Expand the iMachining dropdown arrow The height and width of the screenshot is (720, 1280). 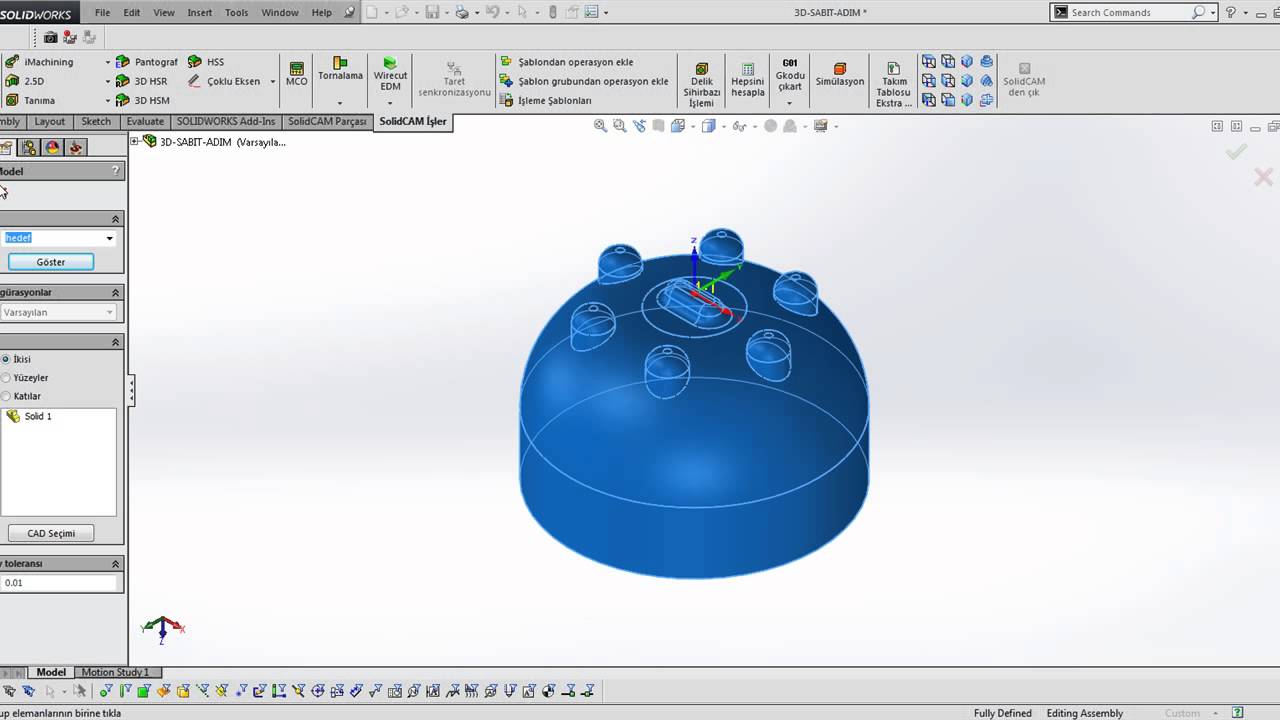click(x=107, y=62)
